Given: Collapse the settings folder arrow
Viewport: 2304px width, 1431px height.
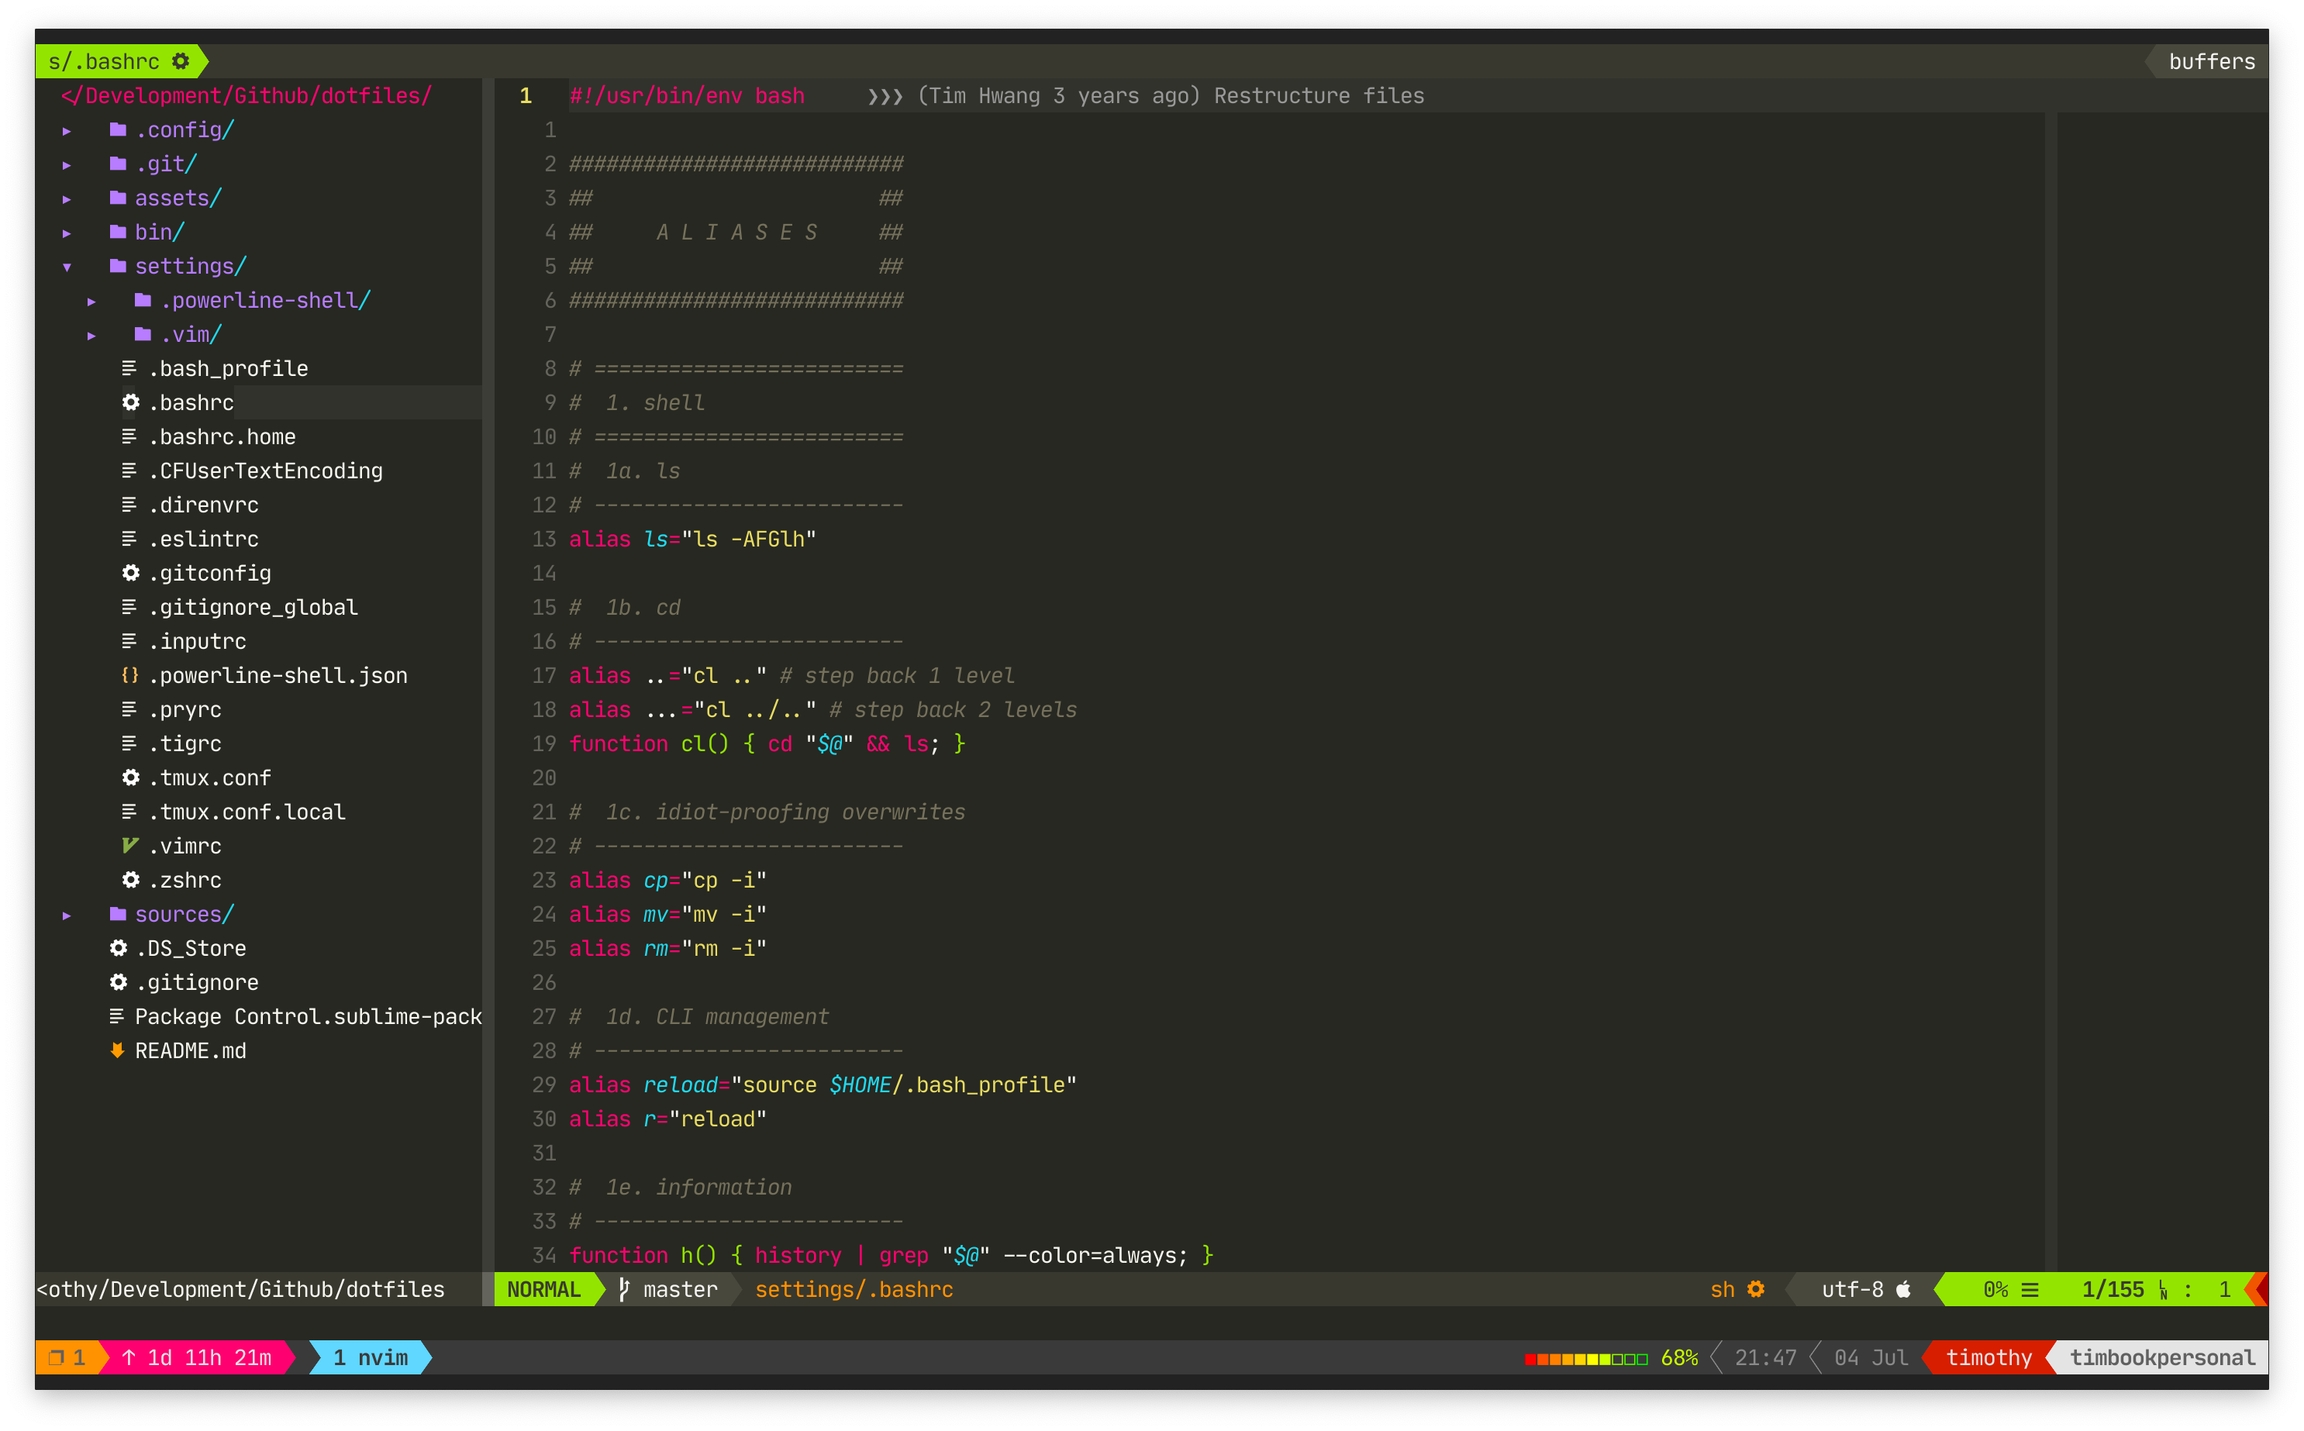Looking at the screenshot, I should 67,267.
